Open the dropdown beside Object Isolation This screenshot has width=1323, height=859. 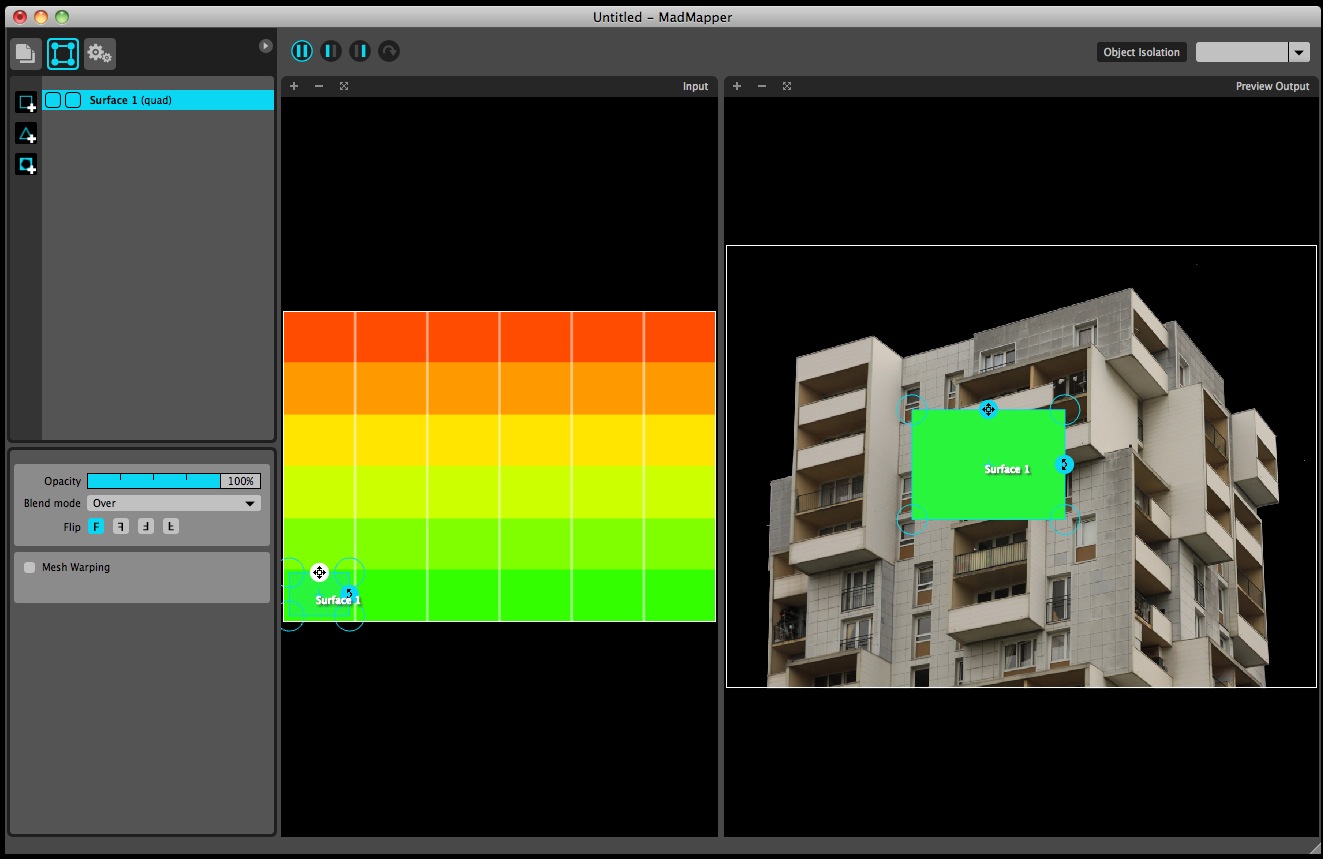coord(1299,52)
